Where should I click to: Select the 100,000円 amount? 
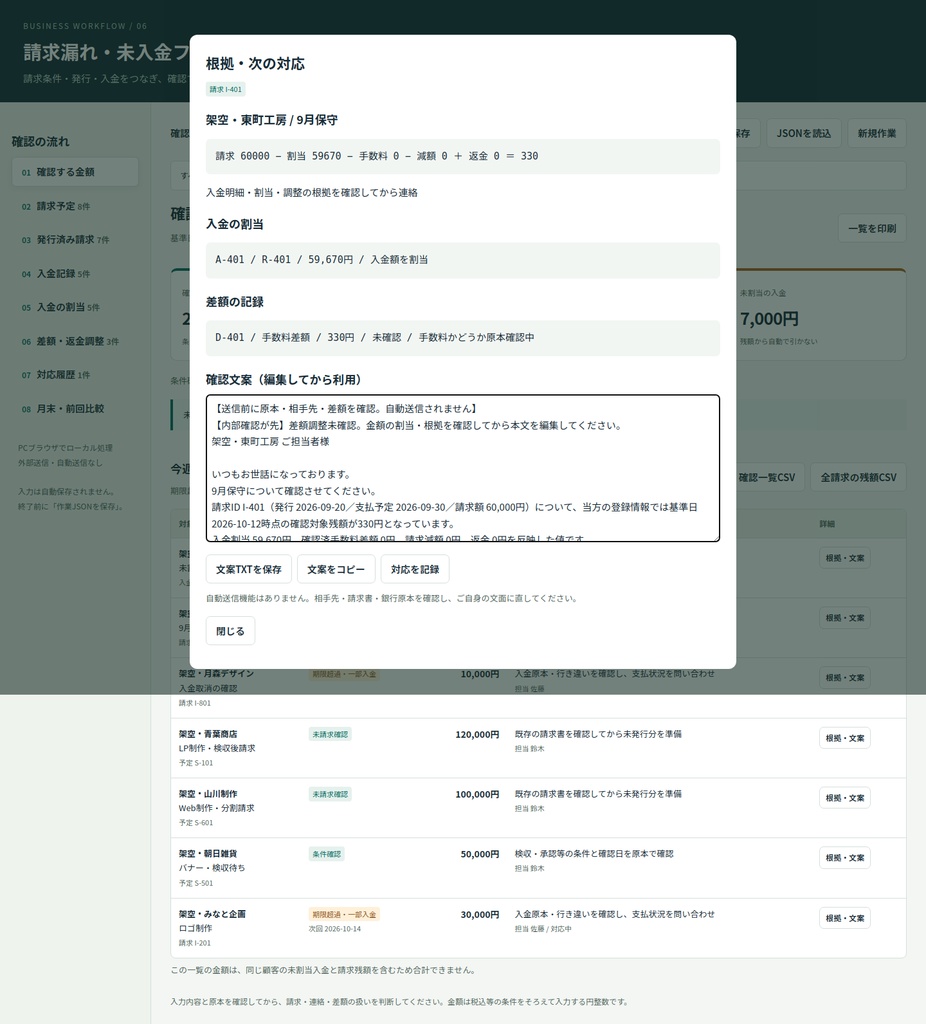tap(477, 795)
